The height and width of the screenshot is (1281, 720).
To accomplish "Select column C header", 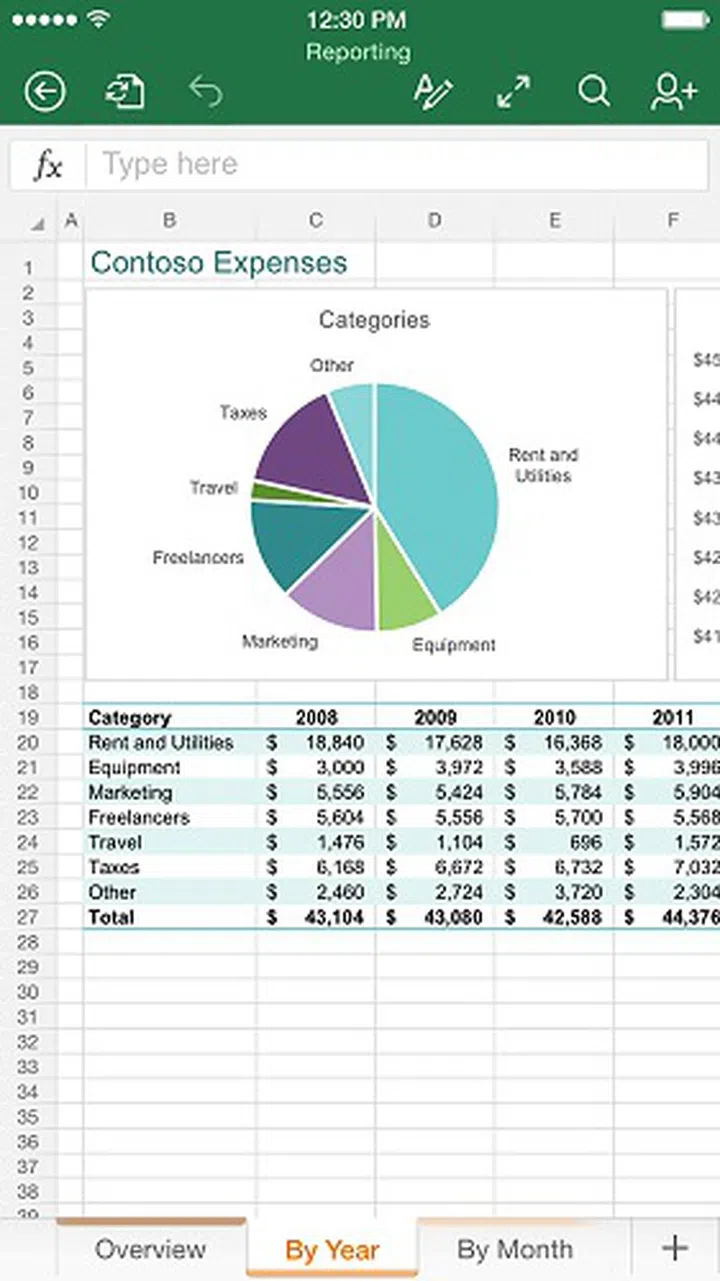I will pos(316,221).
